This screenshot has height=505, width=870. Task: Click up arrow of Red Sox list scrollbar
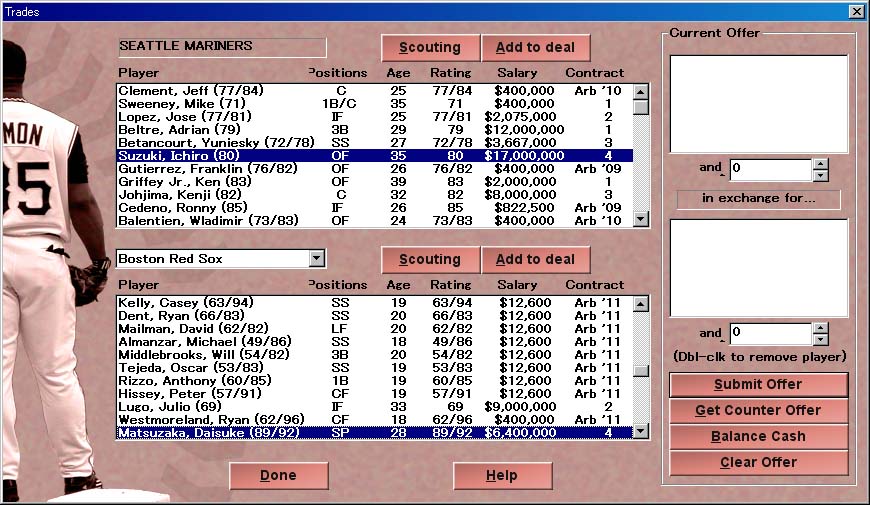coord(641,304)
